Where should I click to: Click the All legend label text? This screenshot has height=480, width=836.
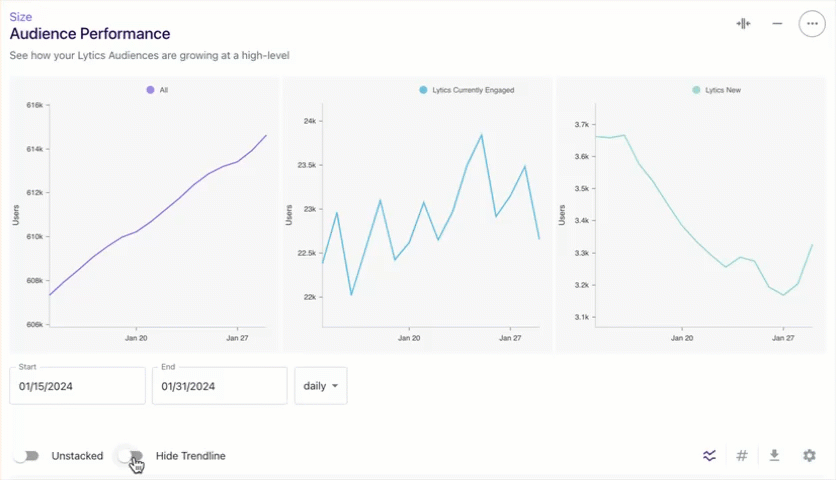tap(164, 90)
